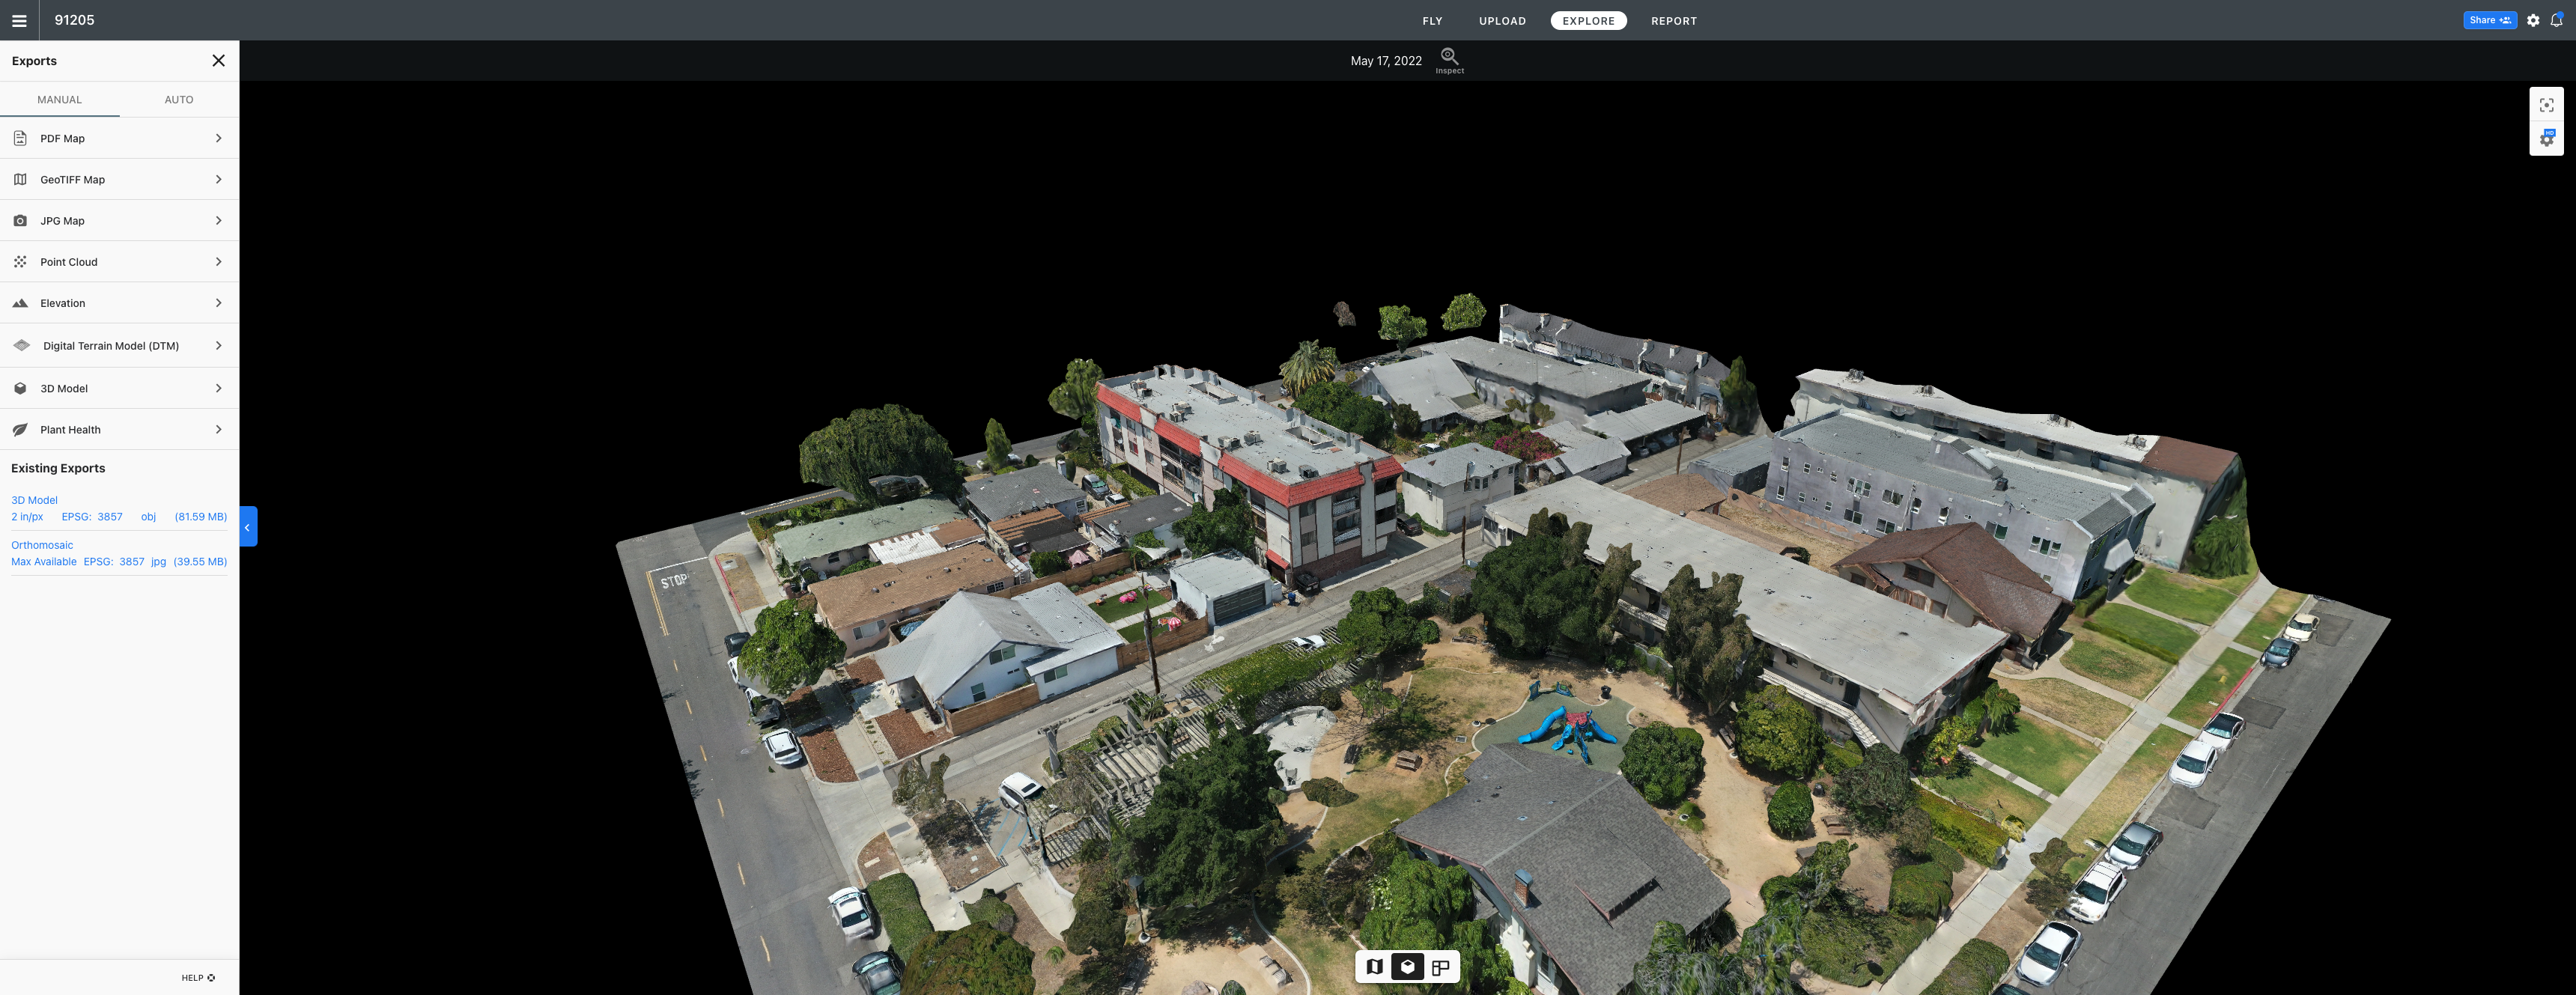
Task: Expand the Point Cloud export chevron
Action: [218, 262]
